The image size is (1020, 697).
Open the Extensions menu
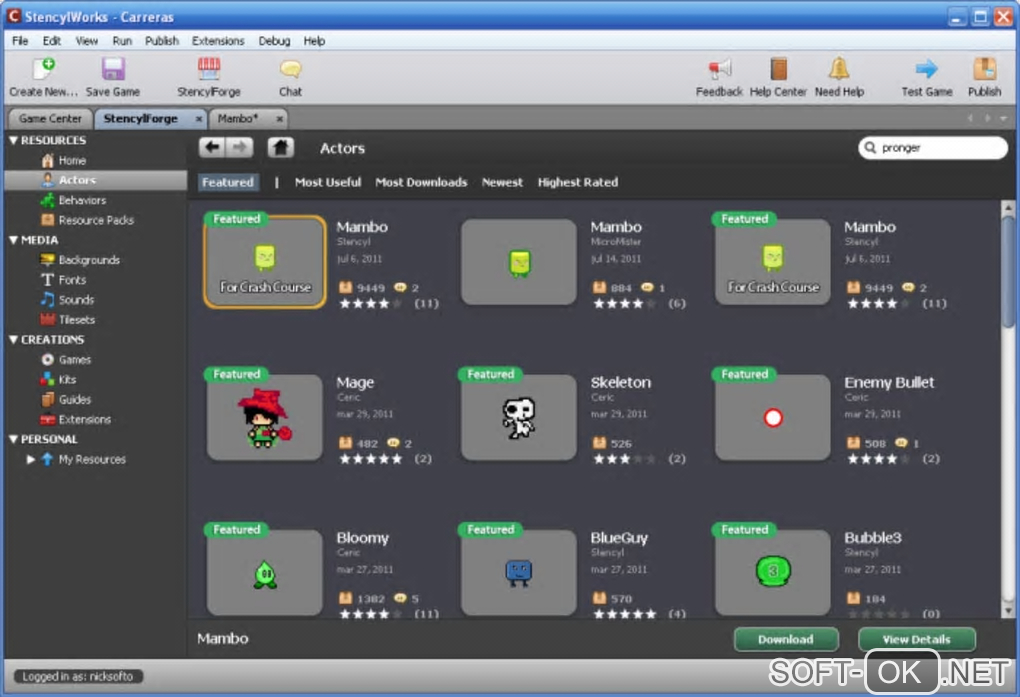click(x=218, y=41)
